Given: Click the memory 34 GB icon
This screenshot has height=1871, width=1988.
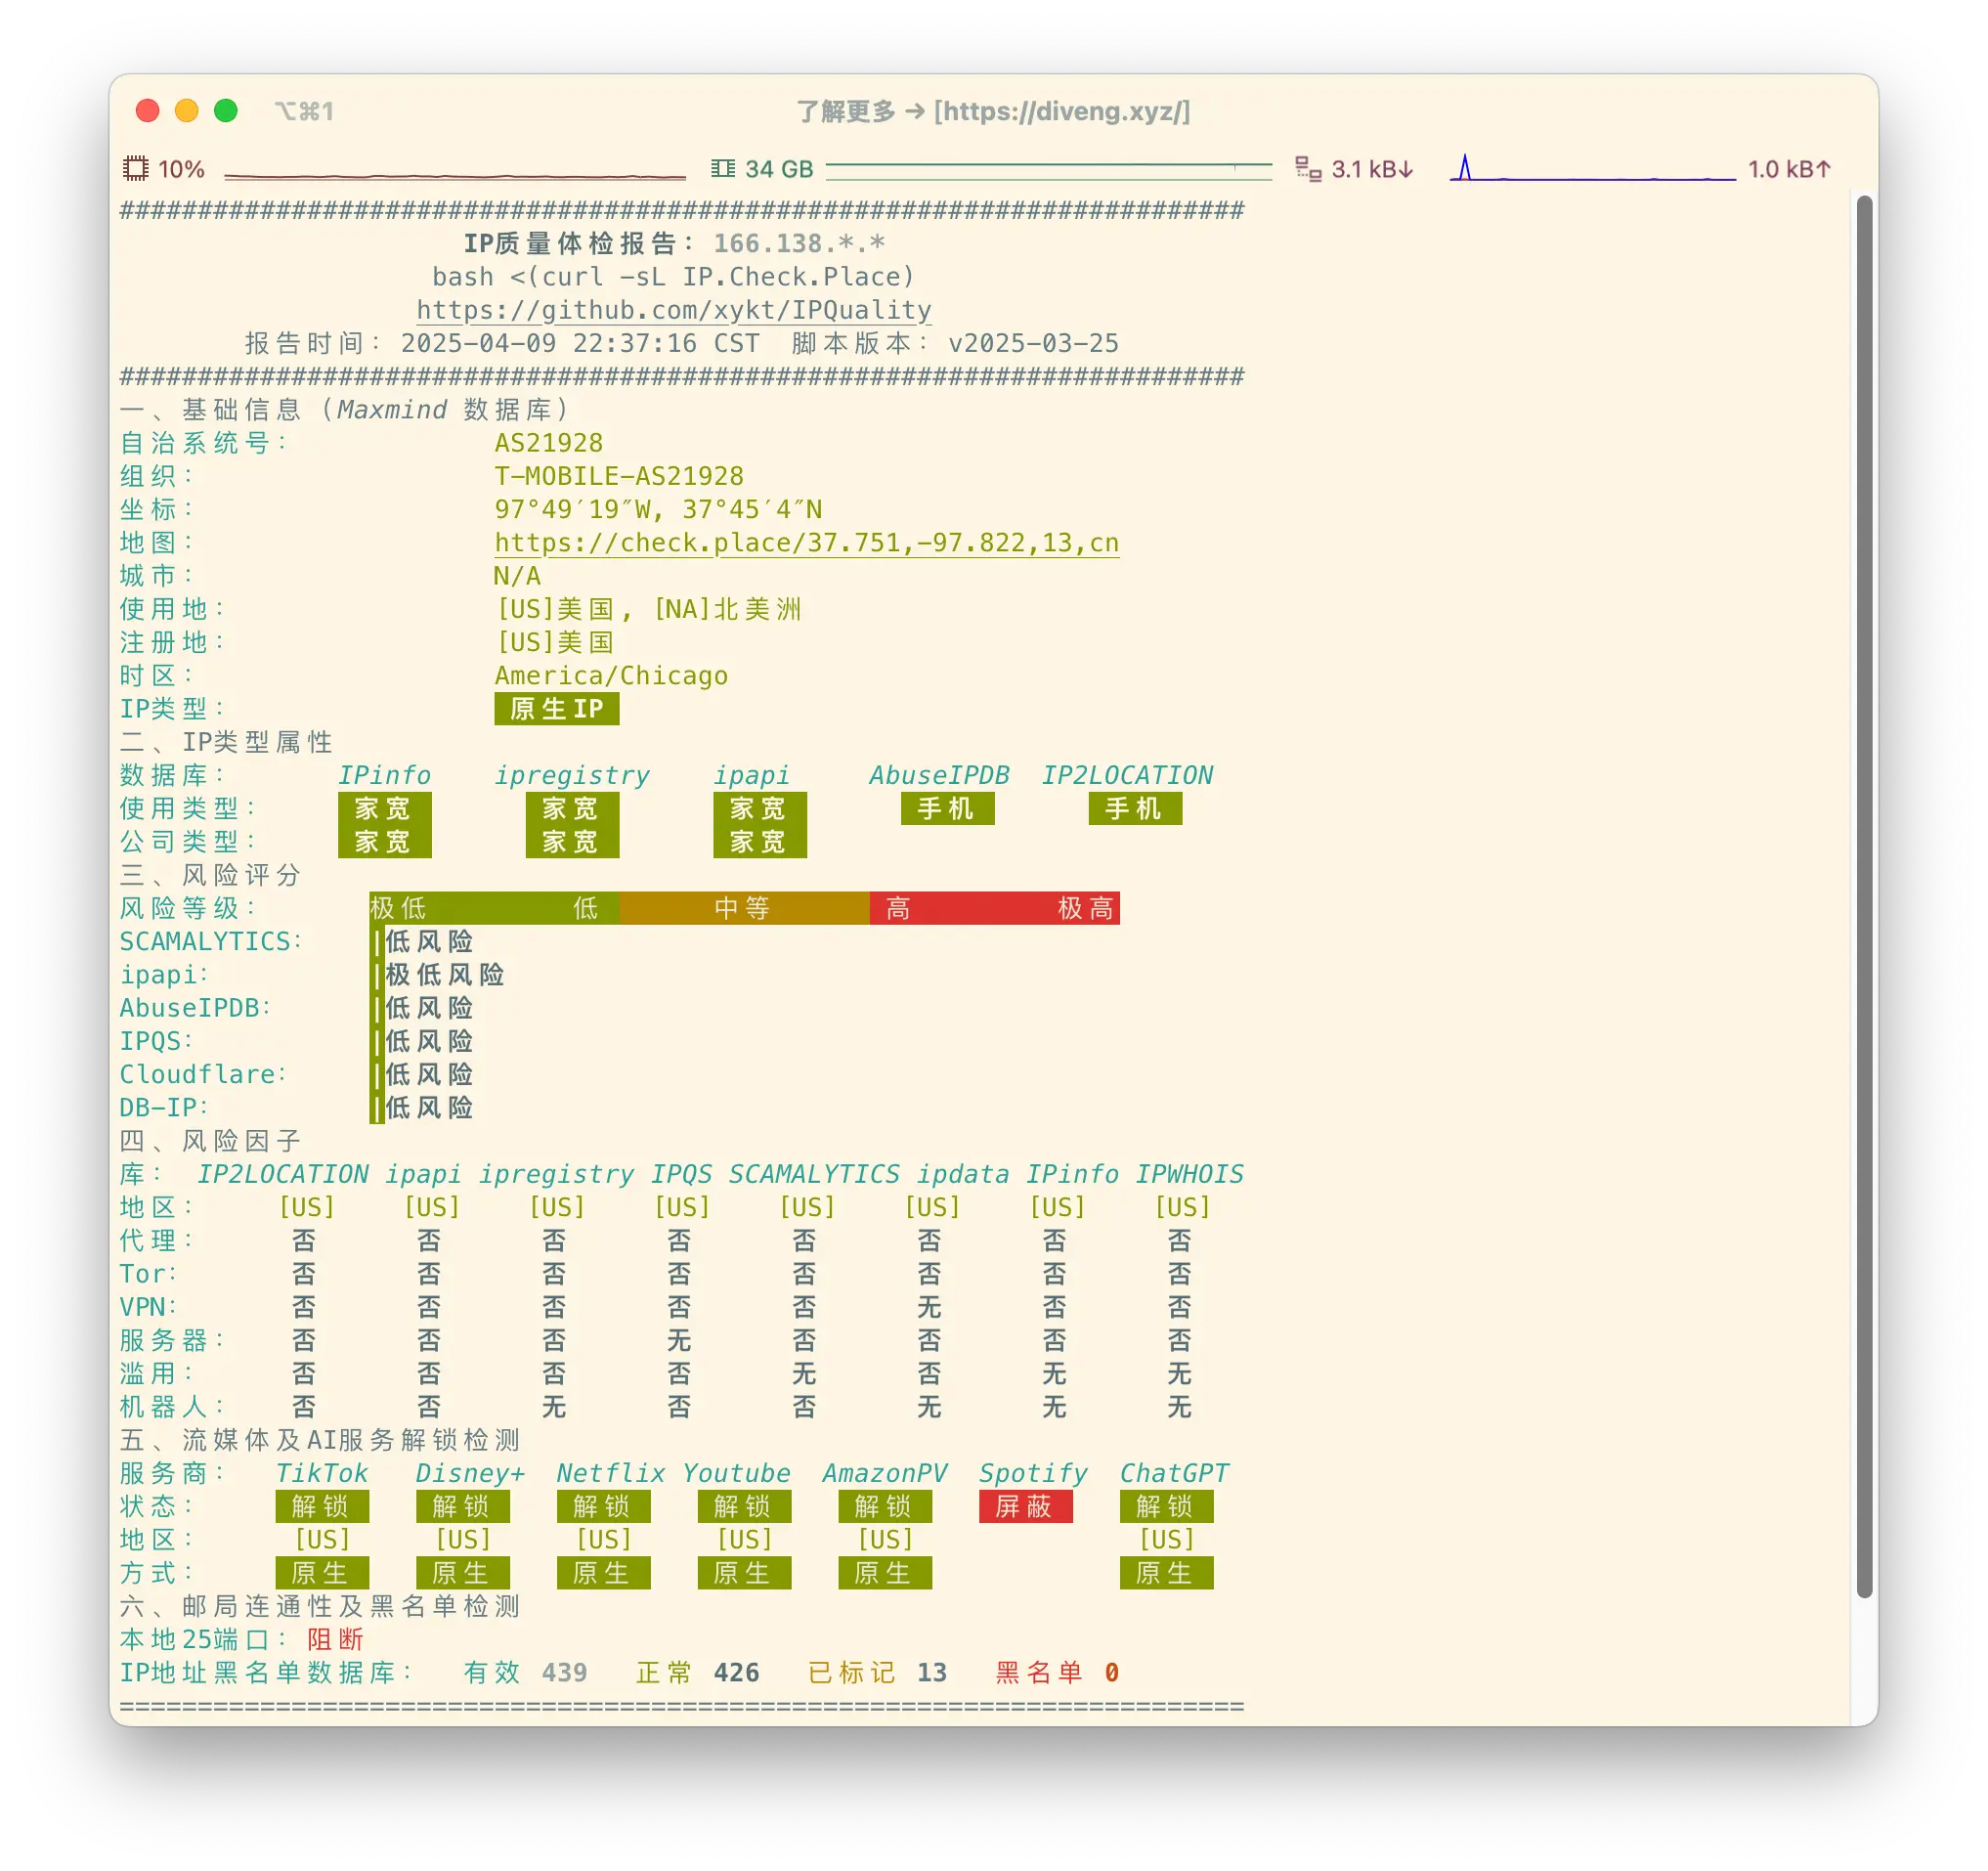Looking at the screenshot, I should [723, 169].
